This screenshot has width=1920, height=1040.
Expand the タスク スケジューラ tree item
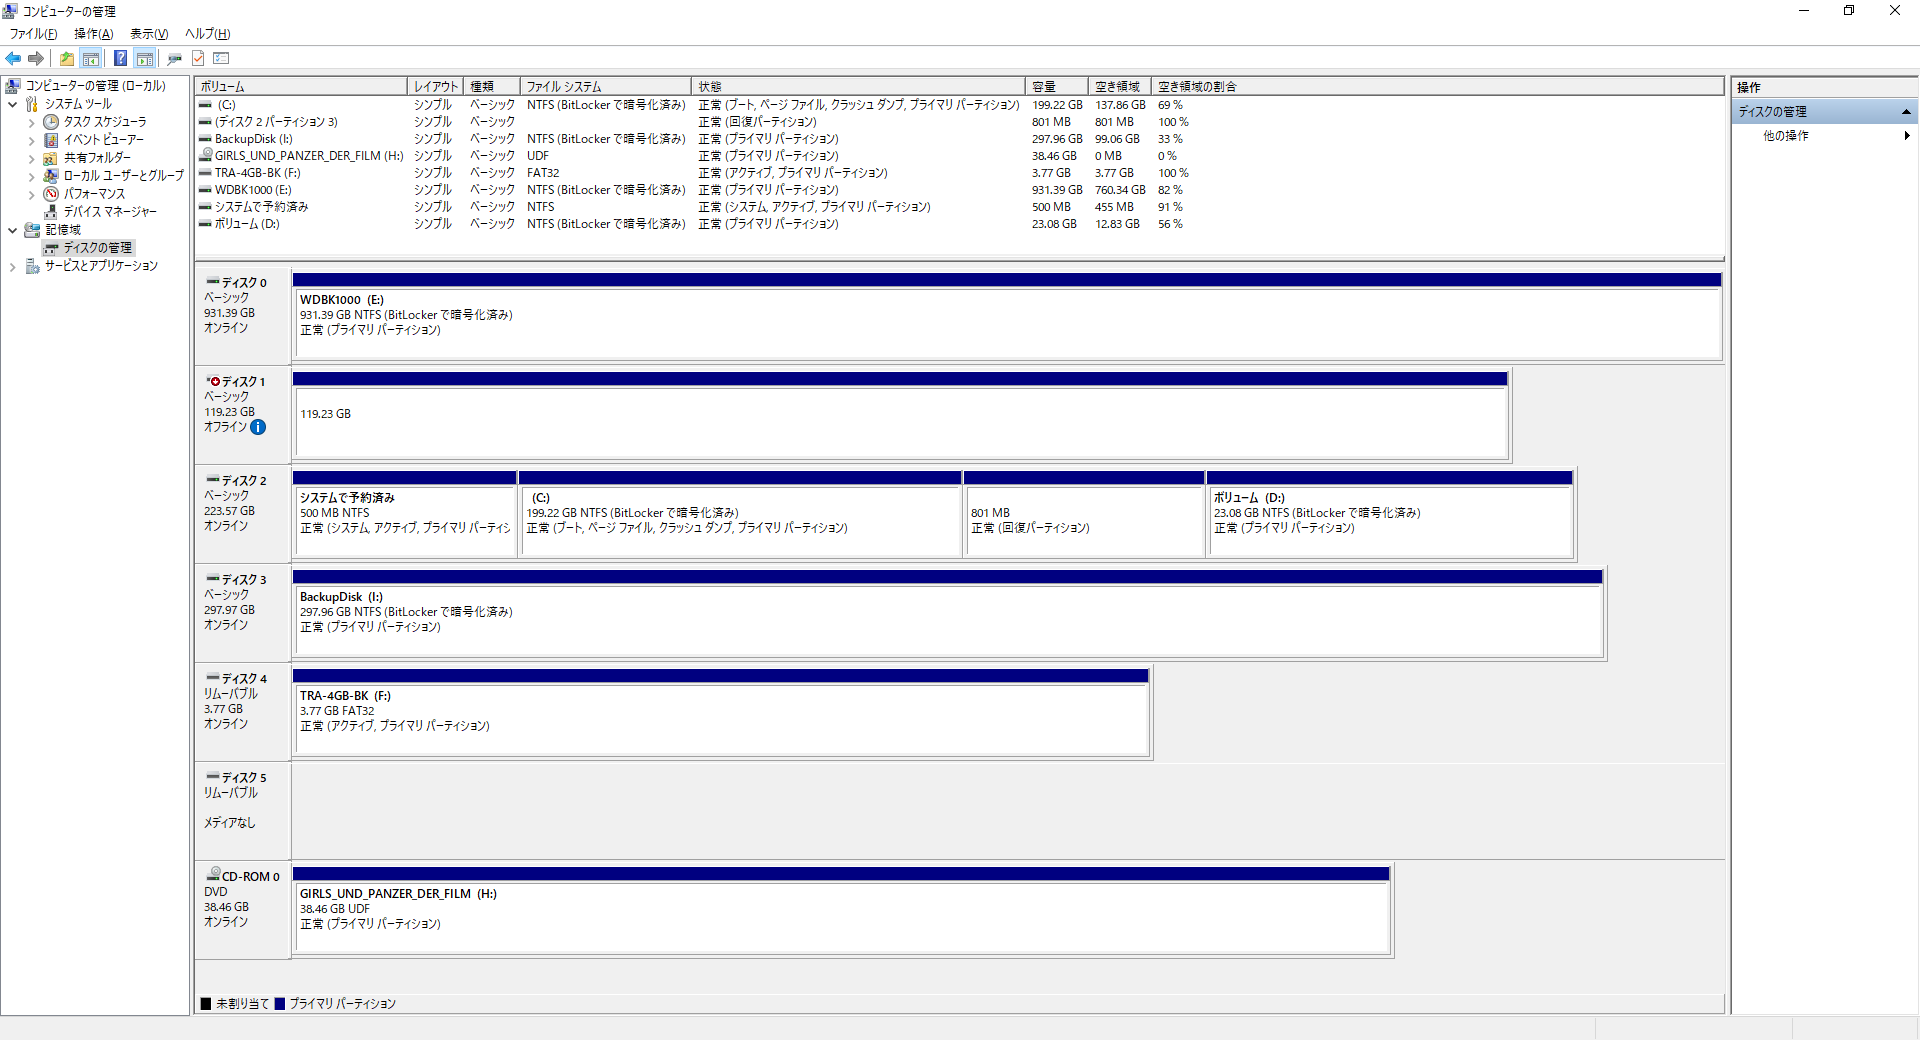(x=31, y=121)
